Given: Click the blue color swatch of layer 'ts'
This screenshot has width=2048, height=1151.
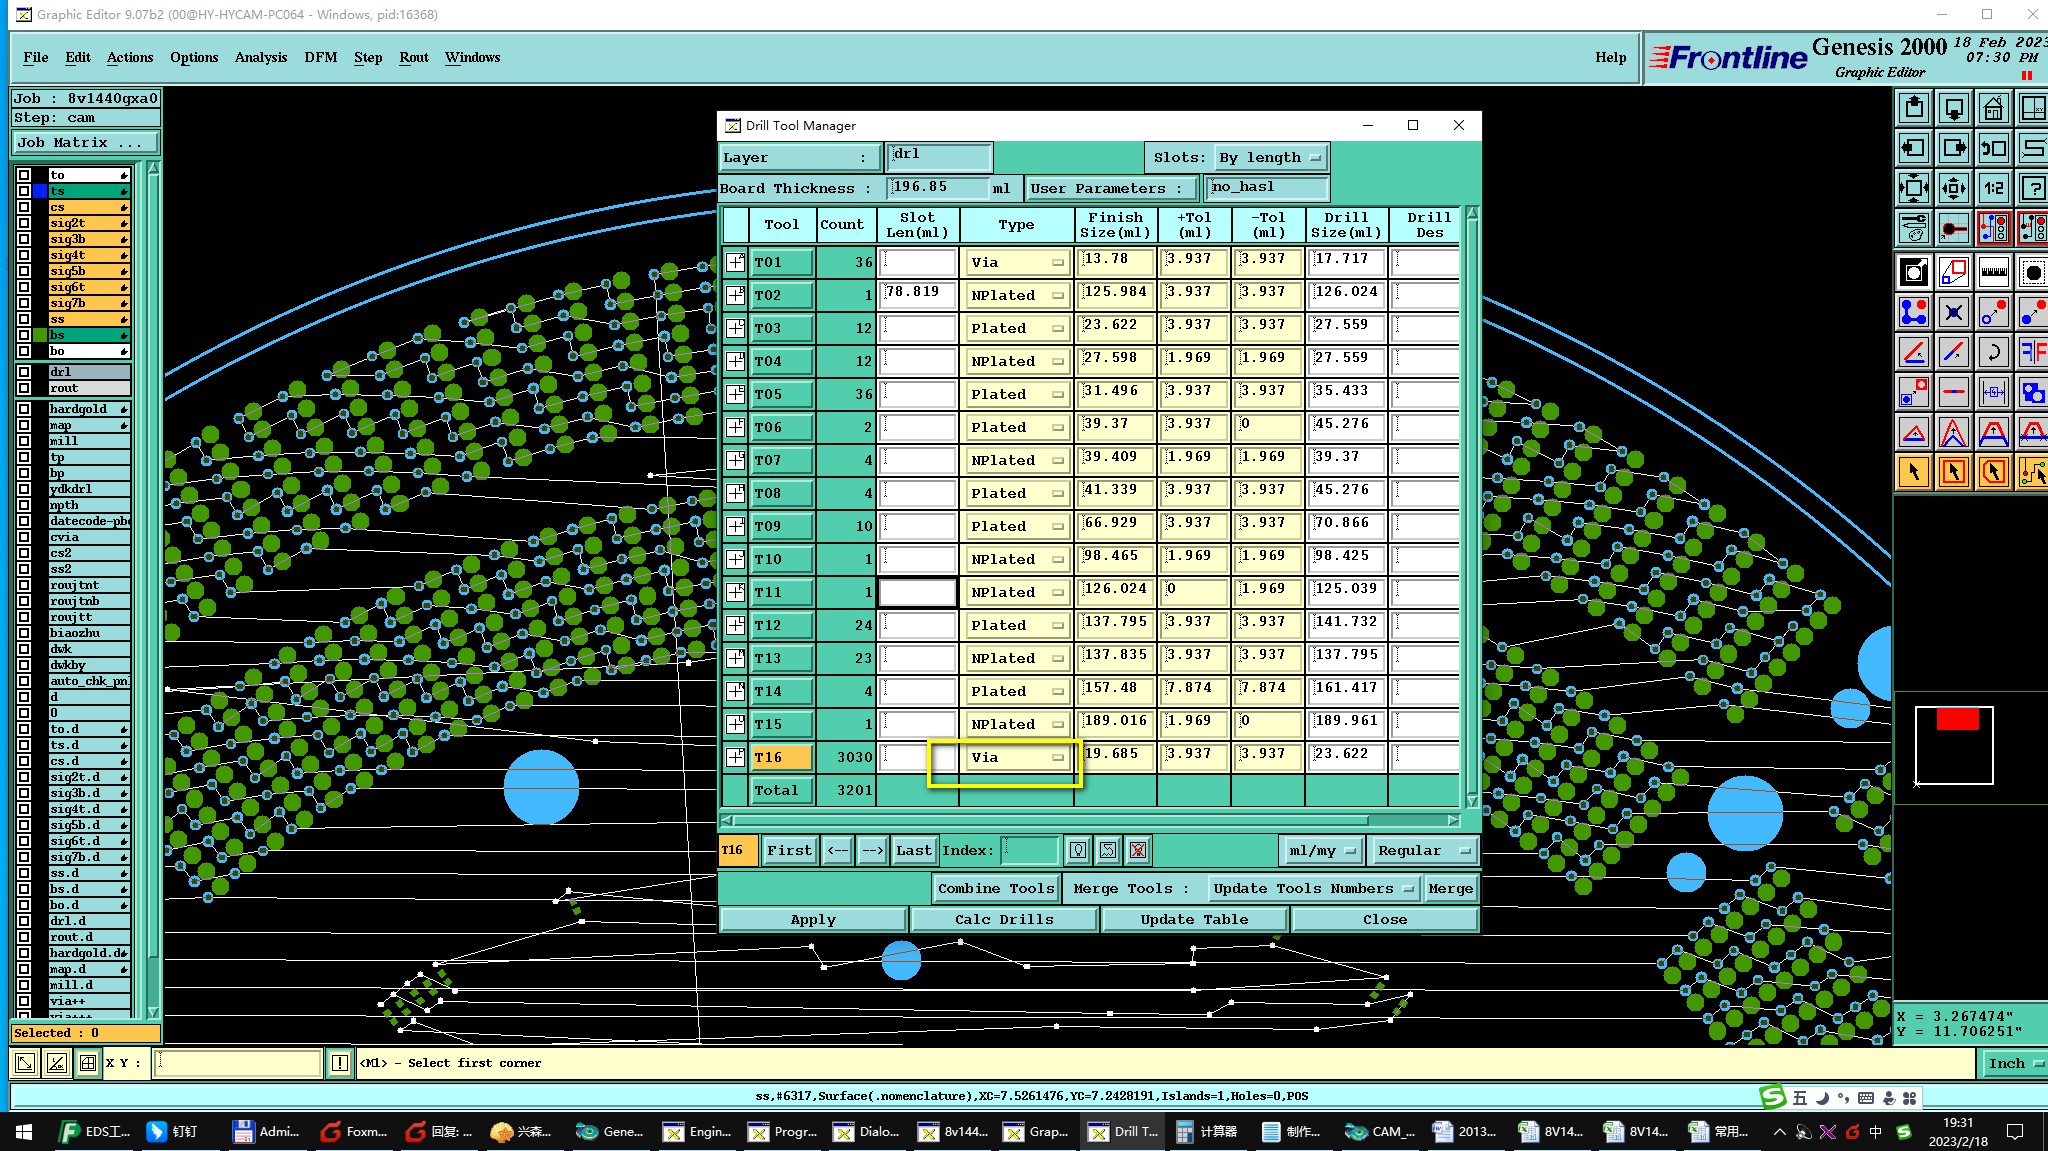Looking at the screenshot, I should click(40, 191).
